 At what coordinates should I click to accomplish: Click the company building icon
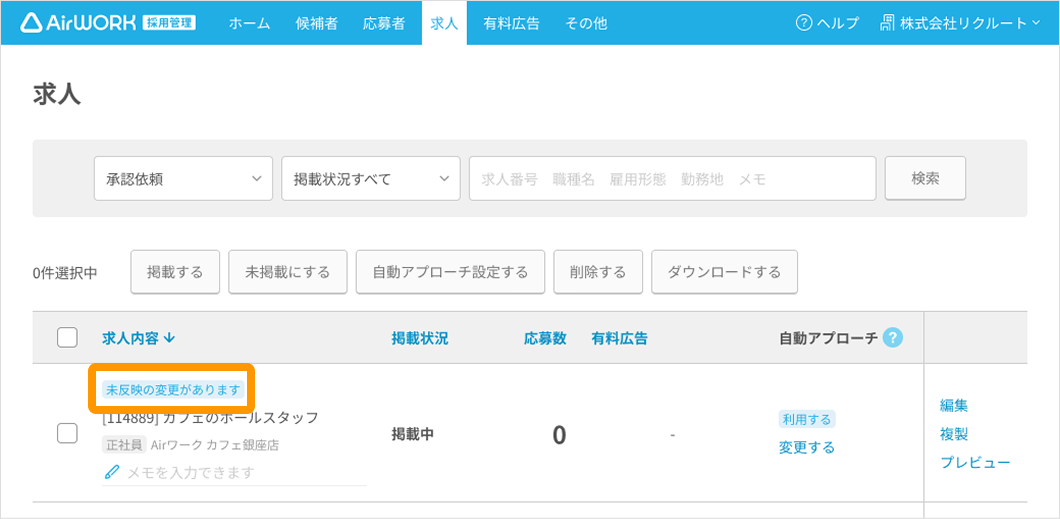(888, 23)
